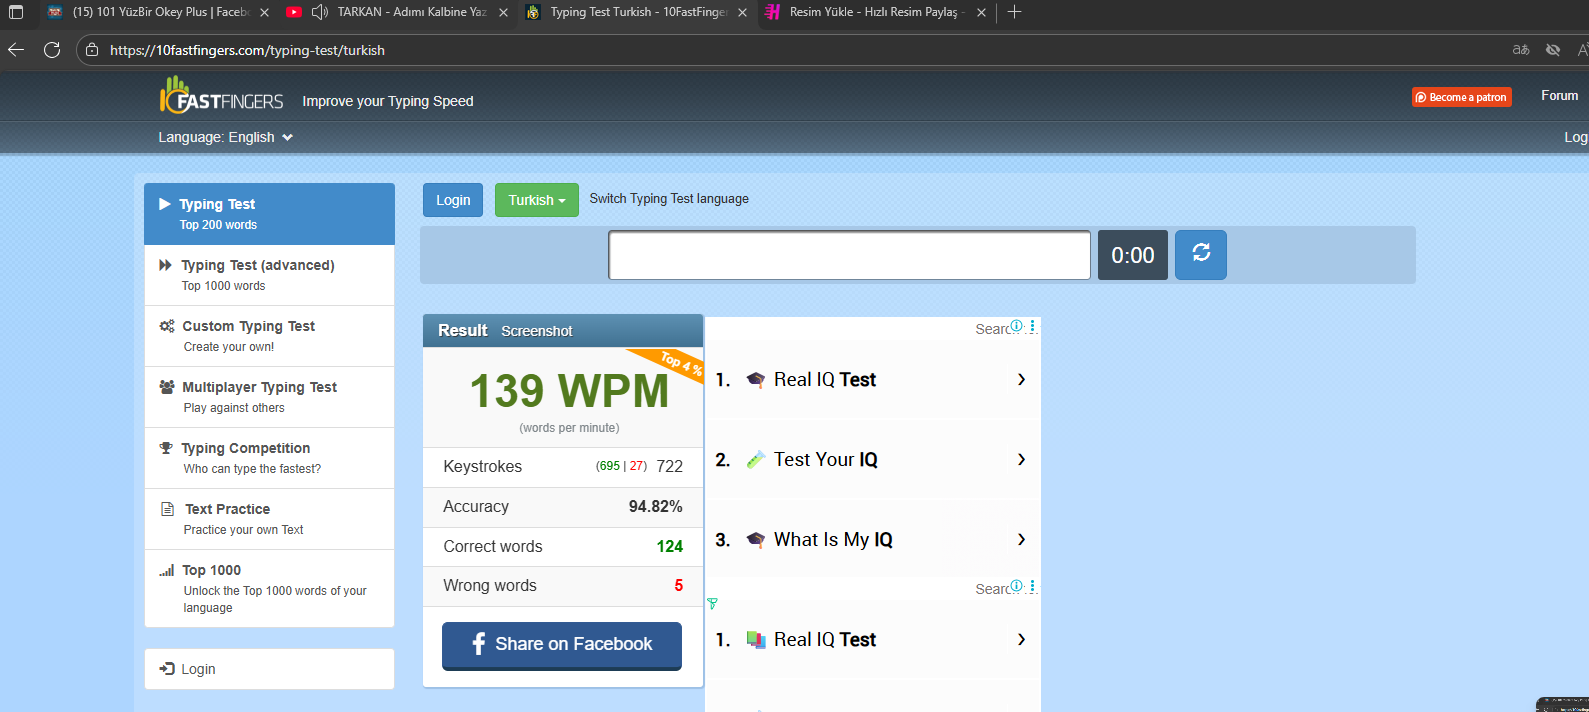Click the 0:00 timer display

pyautogui.click(x=1133, y=255)
